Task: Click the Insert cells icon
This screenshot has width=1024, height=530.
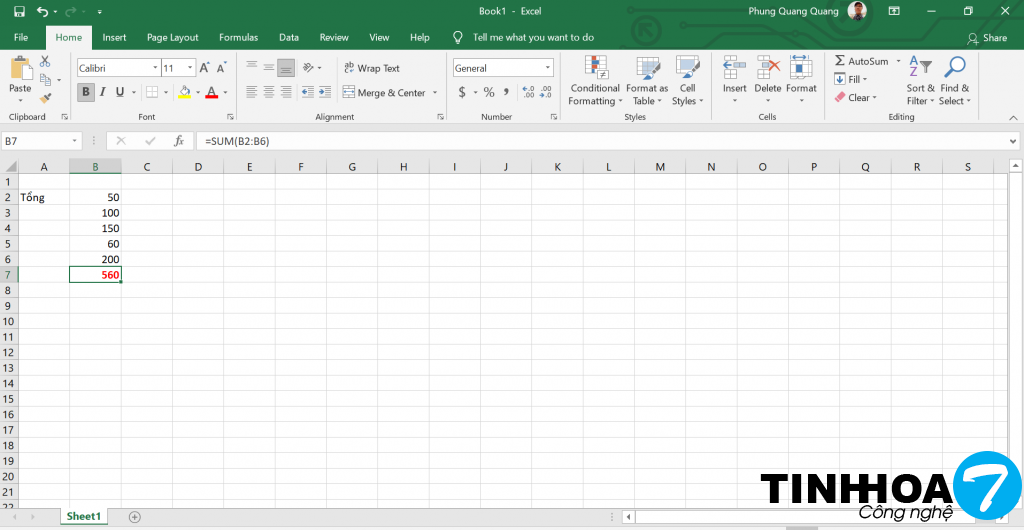Action: pyautogui.click(x=735, y=68)
